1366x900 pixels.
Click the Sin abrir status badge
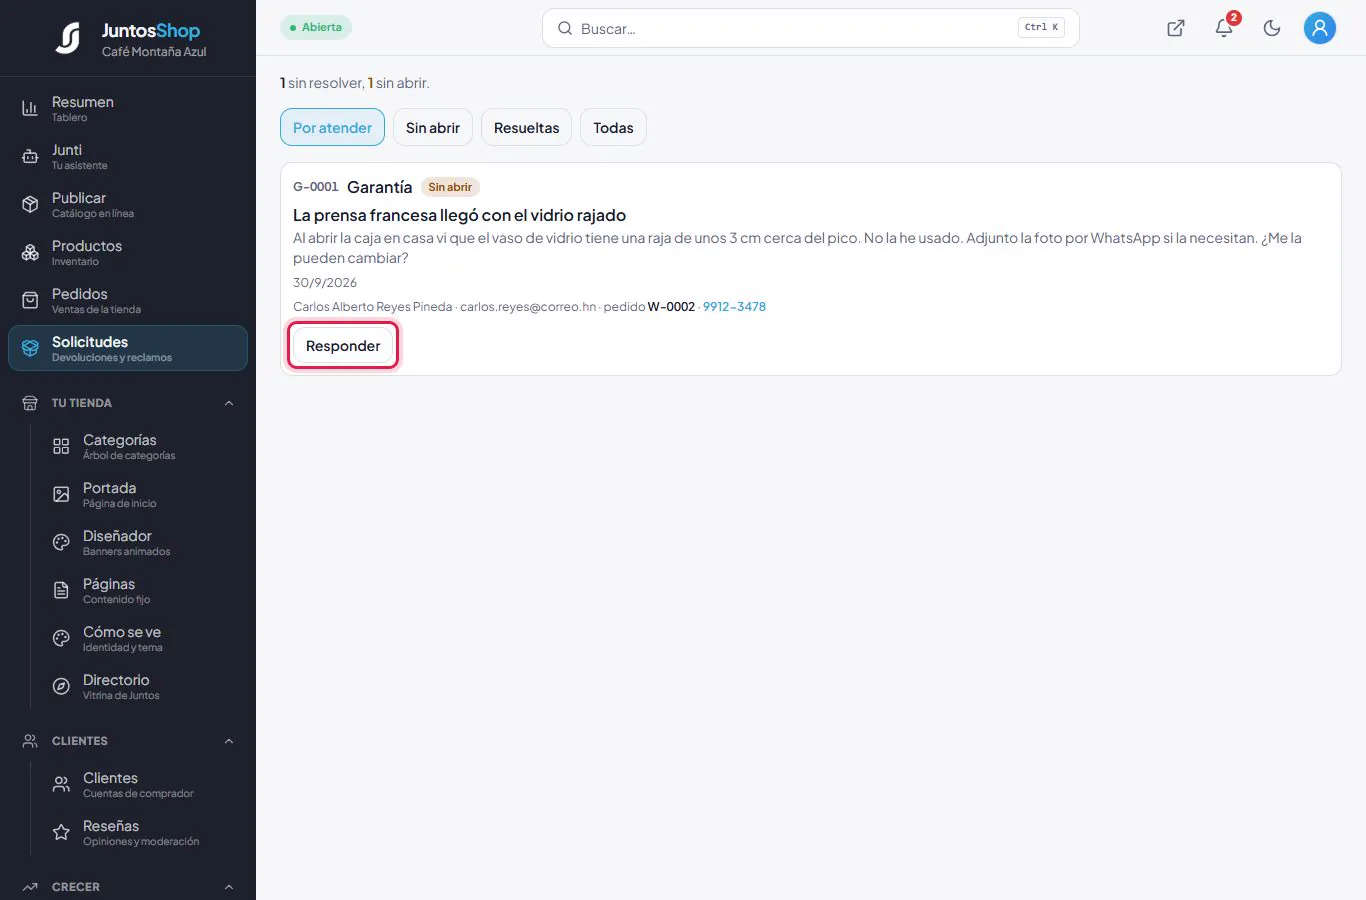(450, 187)
